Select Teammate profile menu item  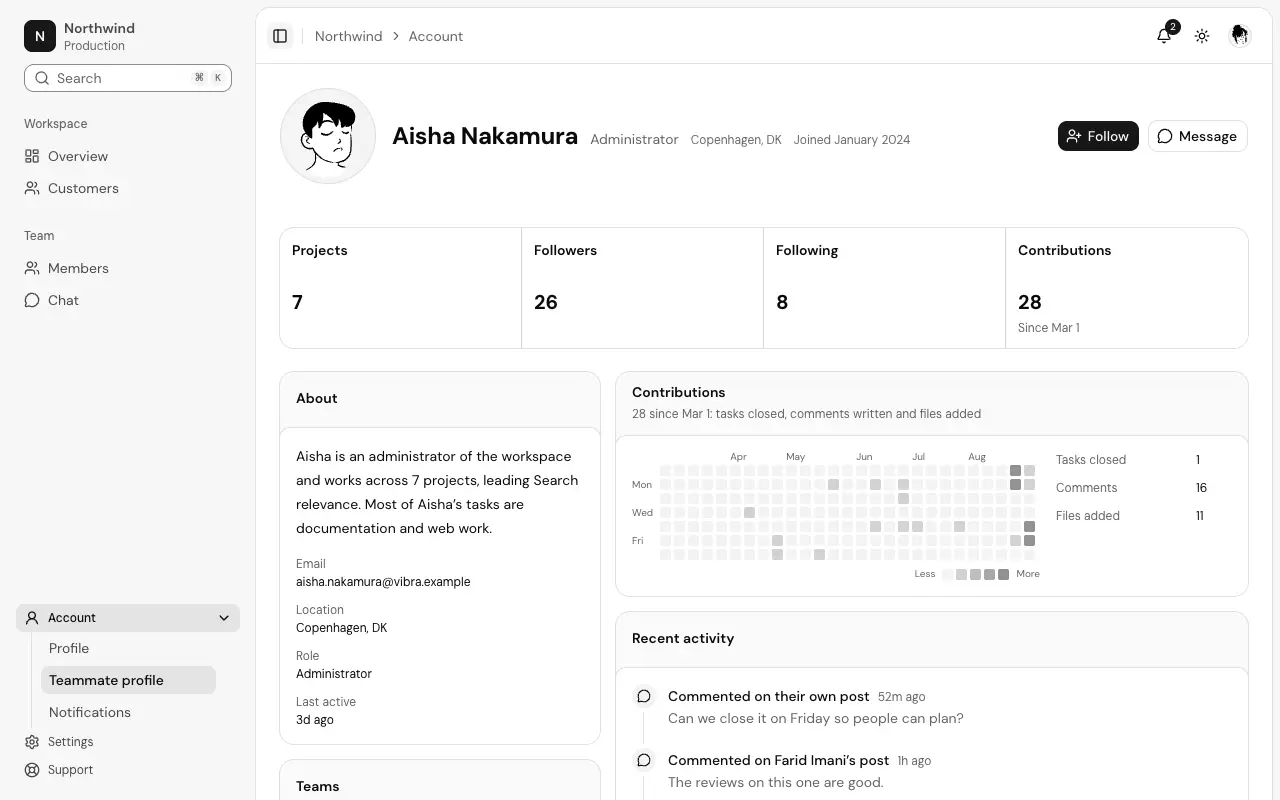(128, 680)
